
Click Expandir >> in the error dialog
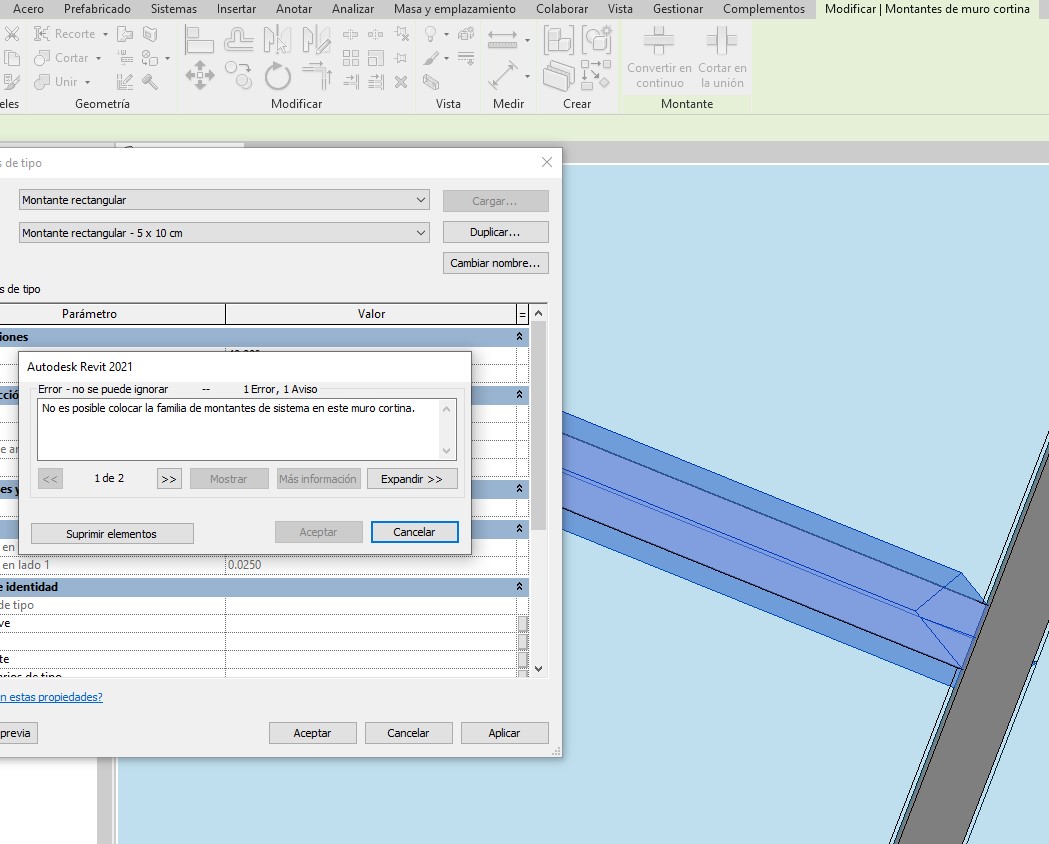coord(411,479)
